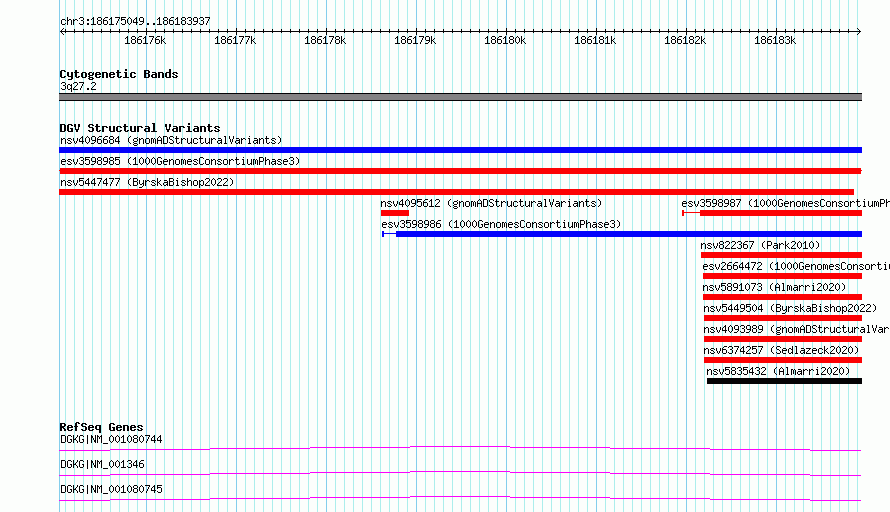Click nsv4093989 gnomAD variant label
The image size is (890, 512).
click(796, 329)
